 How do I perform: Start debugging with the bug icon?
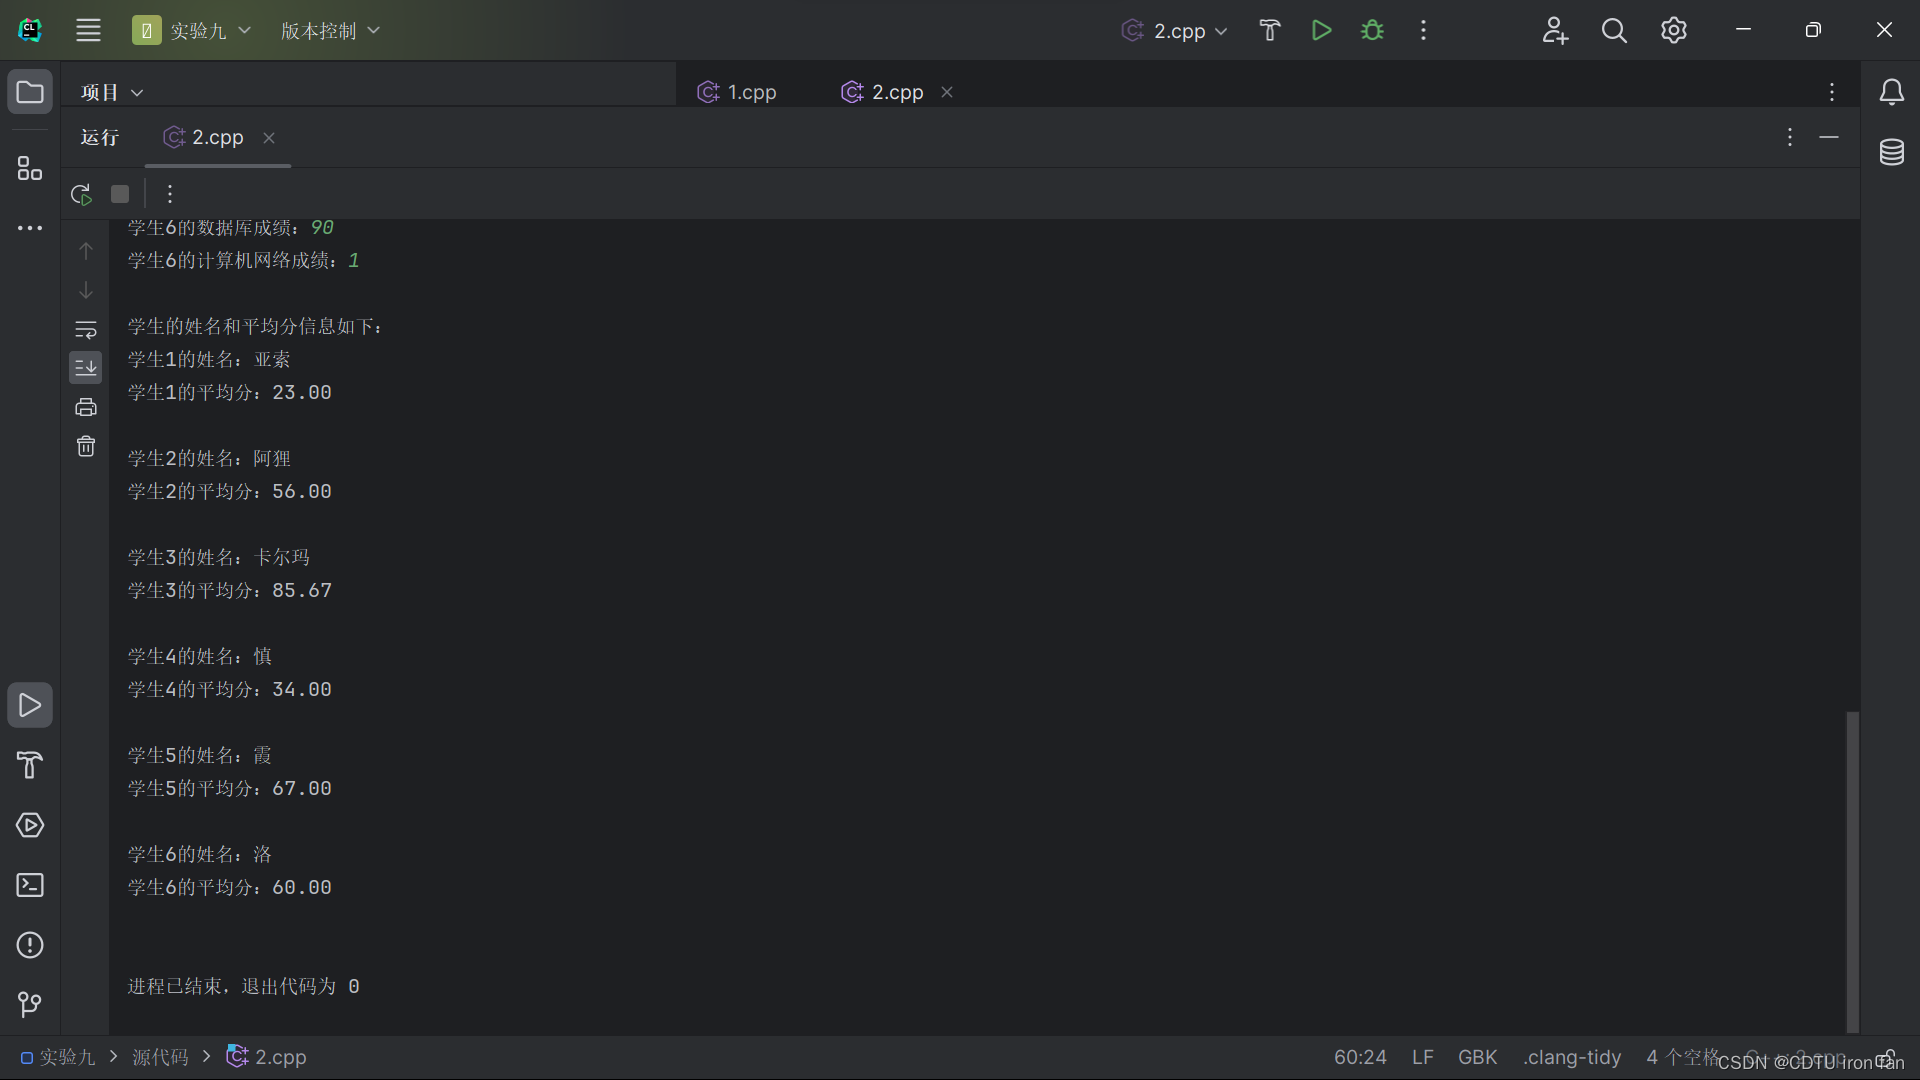coord(1372,30)
